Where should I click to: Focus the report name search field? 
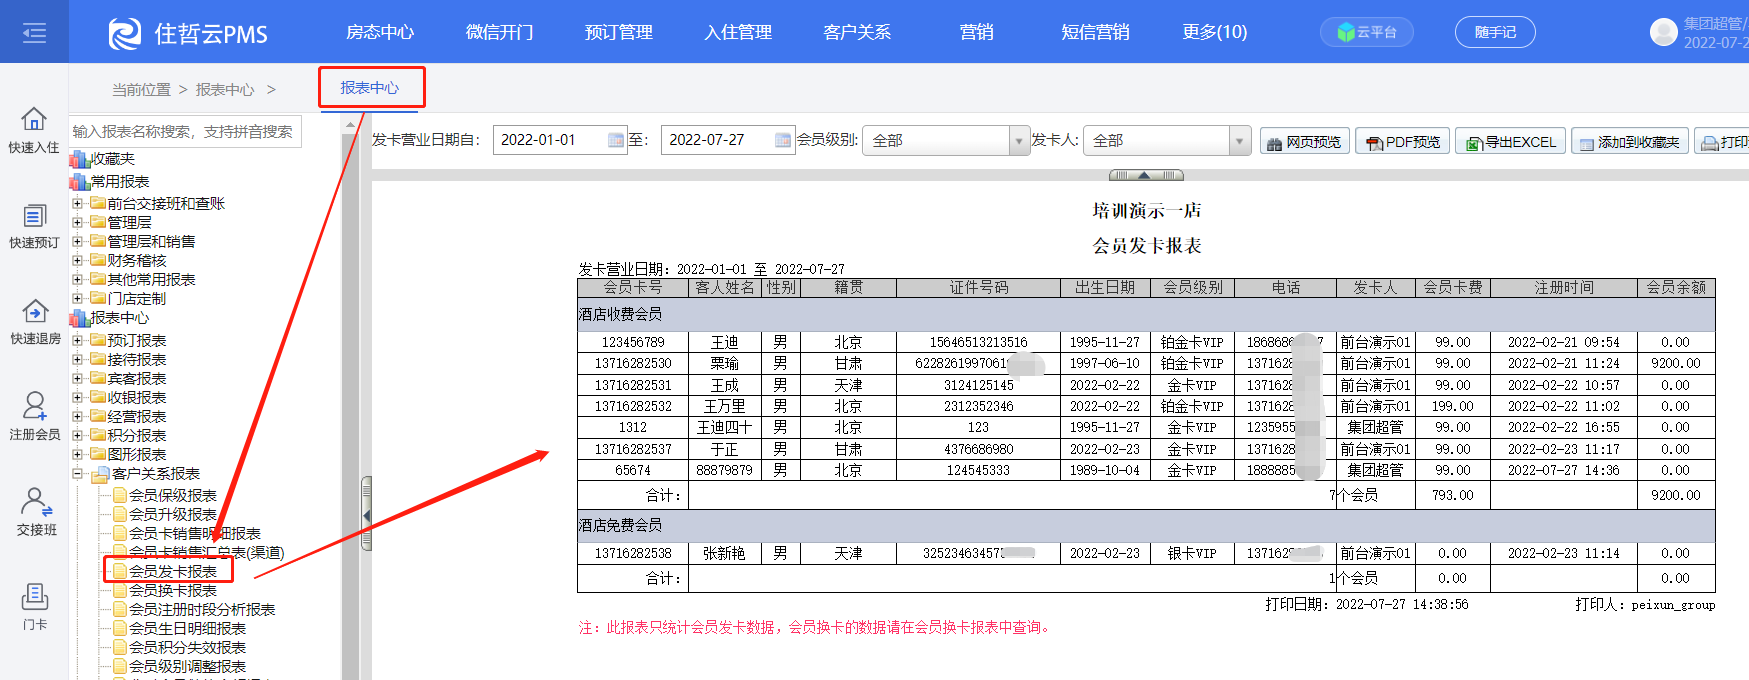click(x=185, y=131)
